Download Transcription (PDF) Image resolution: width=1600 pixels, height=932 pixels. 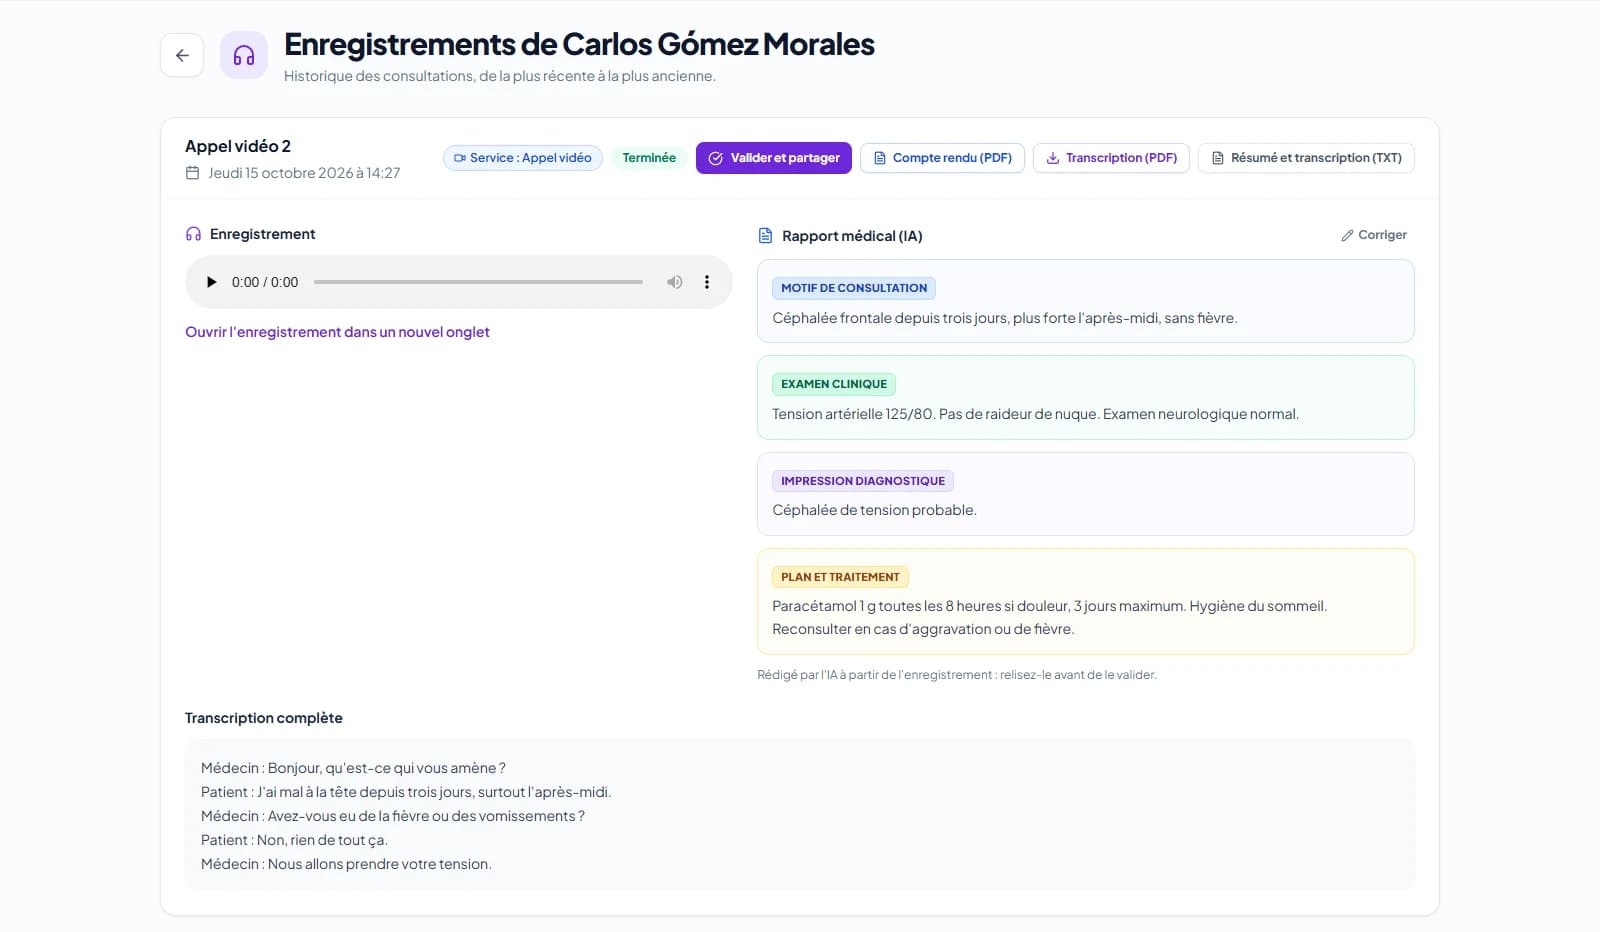click(x=1111, y=158)
